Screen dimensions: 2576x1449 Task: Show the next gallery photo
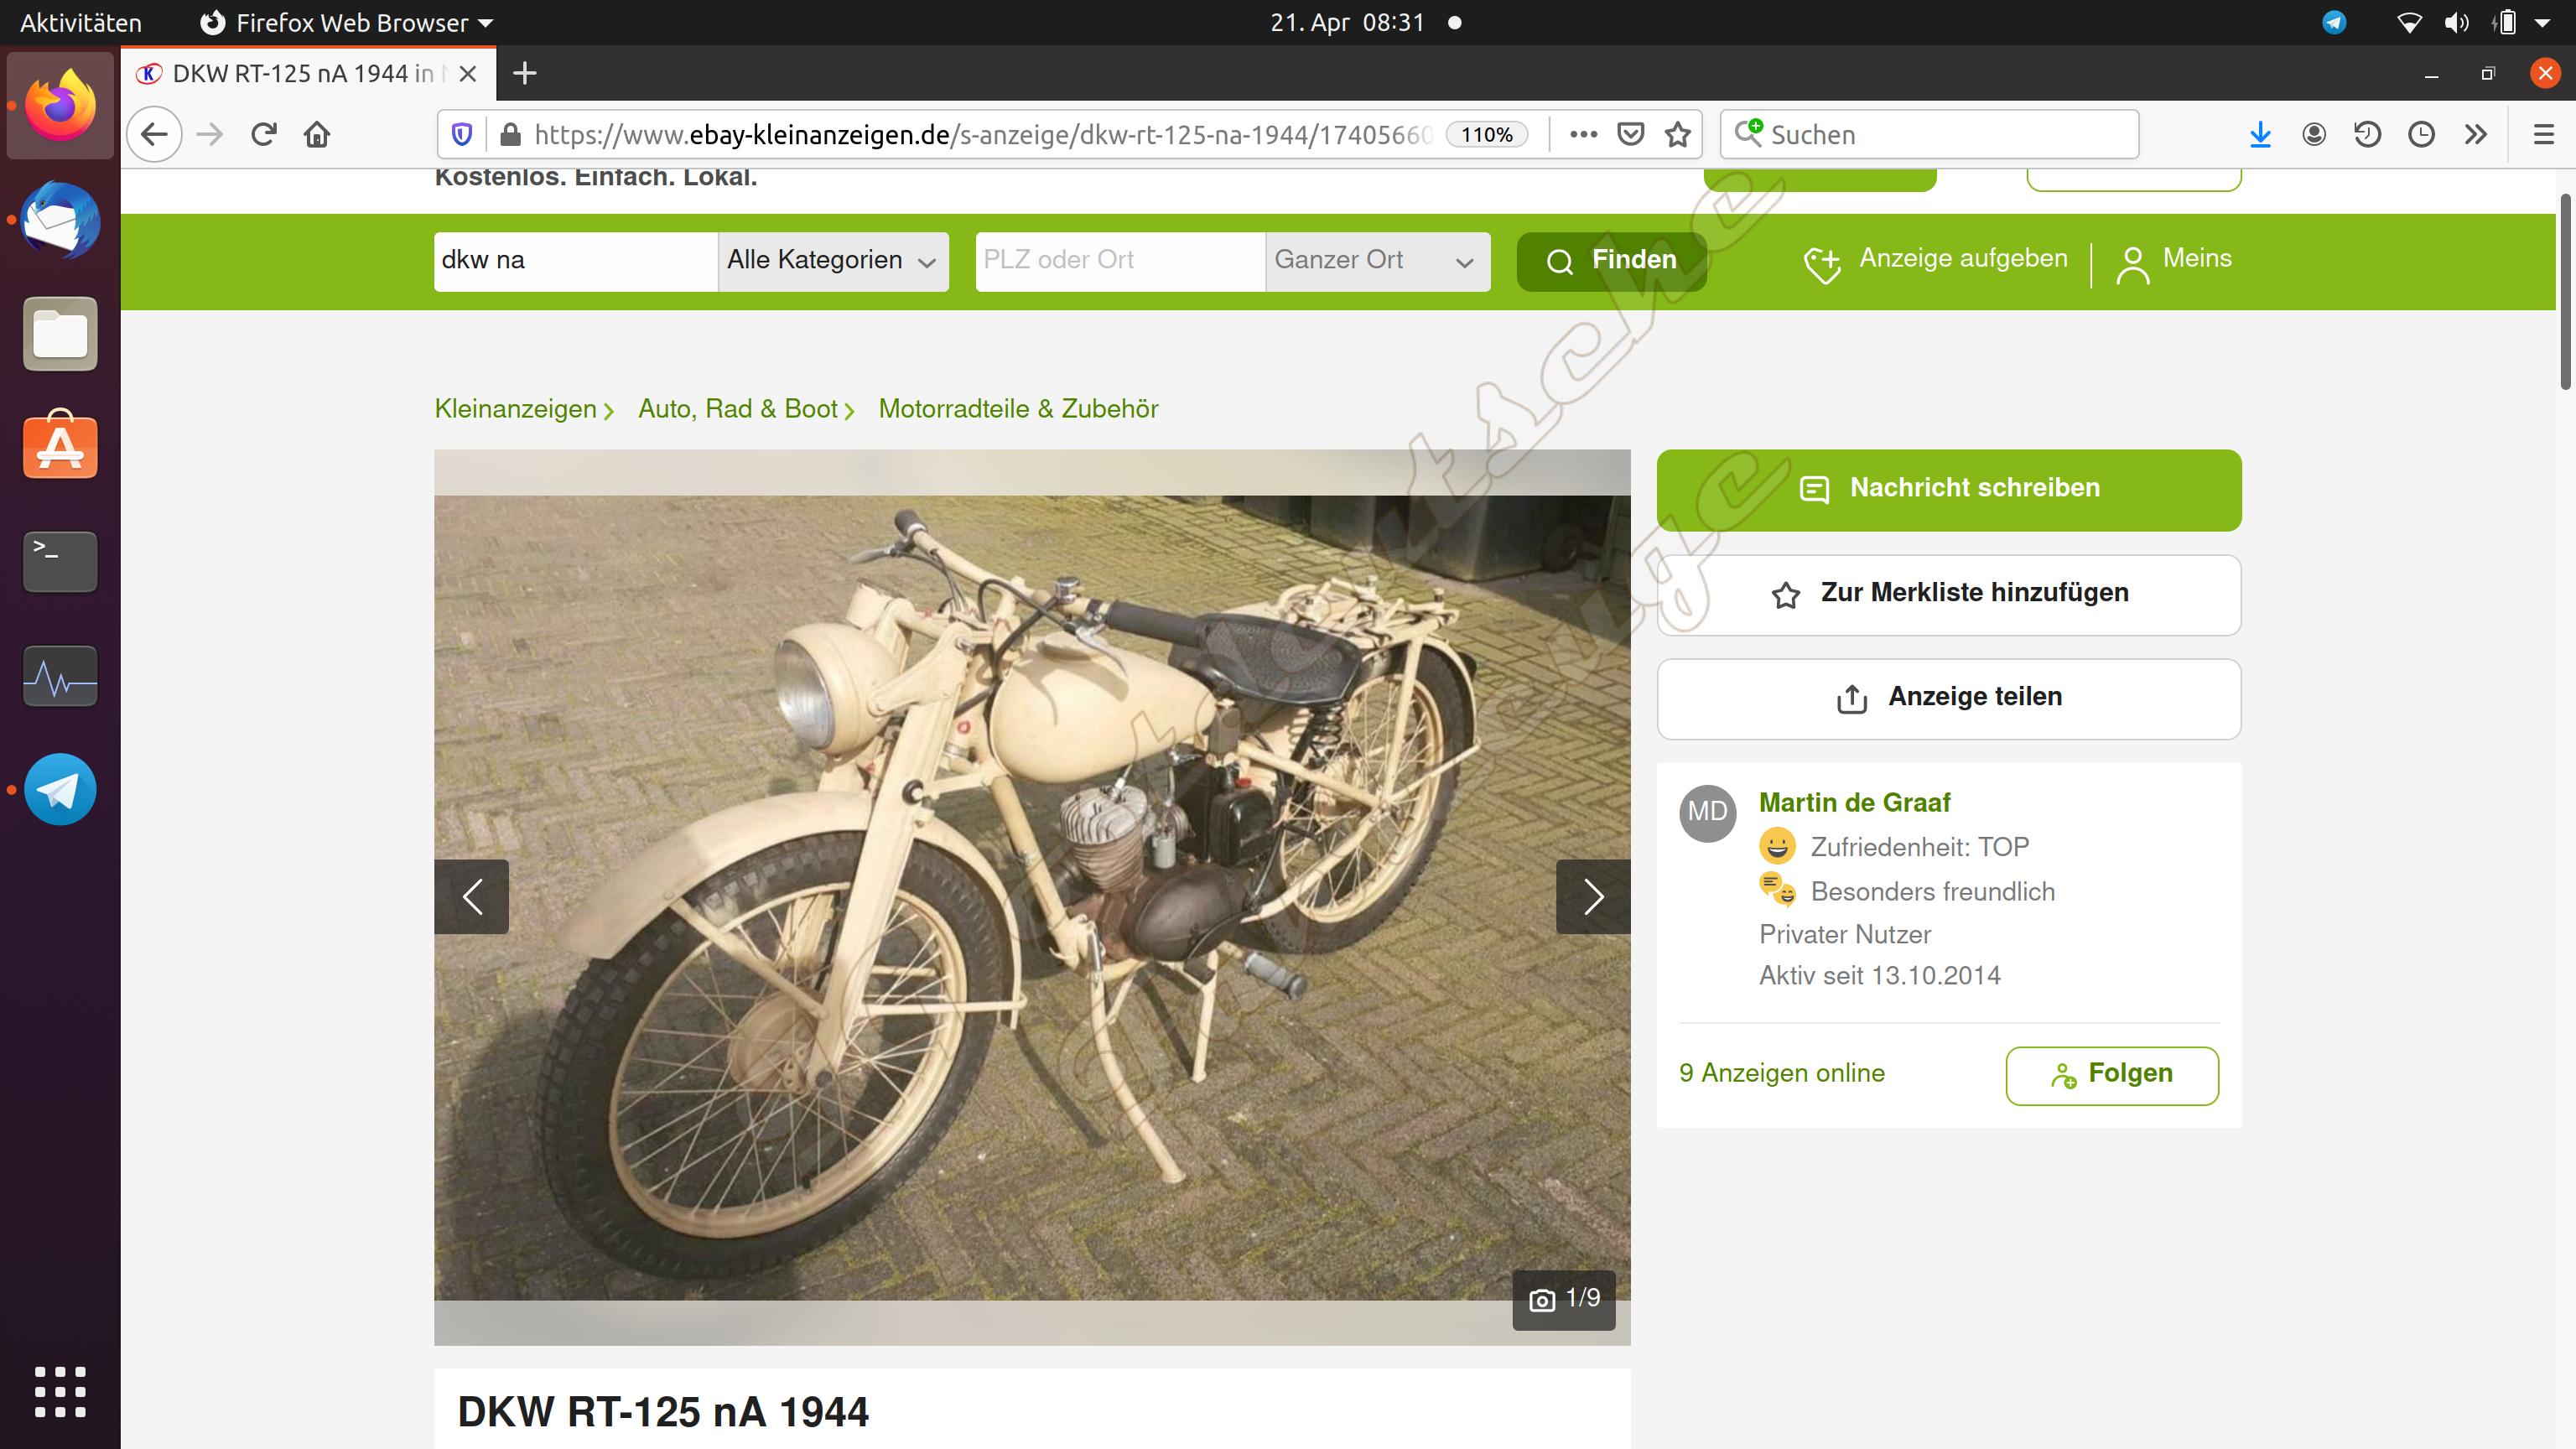(x=1593, y=896)
